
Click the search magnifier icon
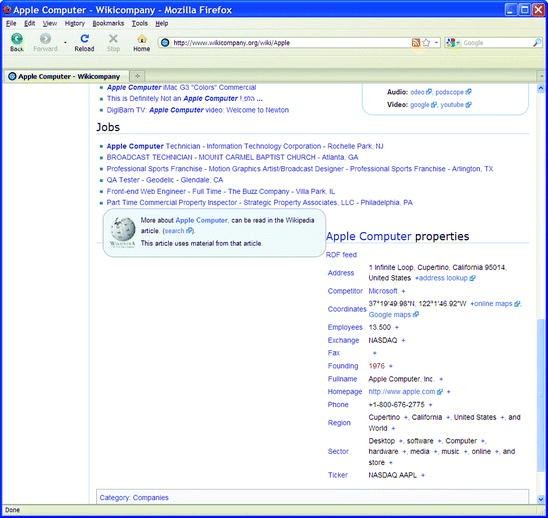537,43
